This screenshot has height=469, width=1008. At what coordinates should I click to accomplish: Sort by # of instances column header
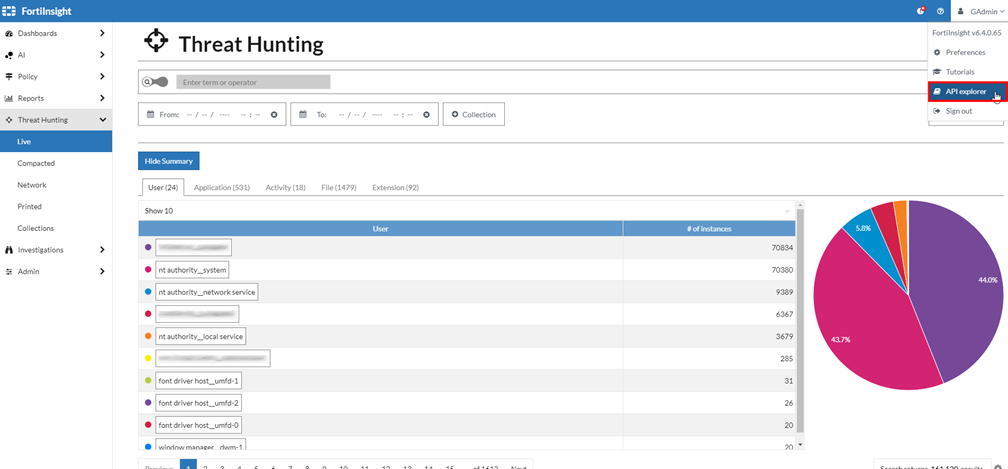click(709, 228)
